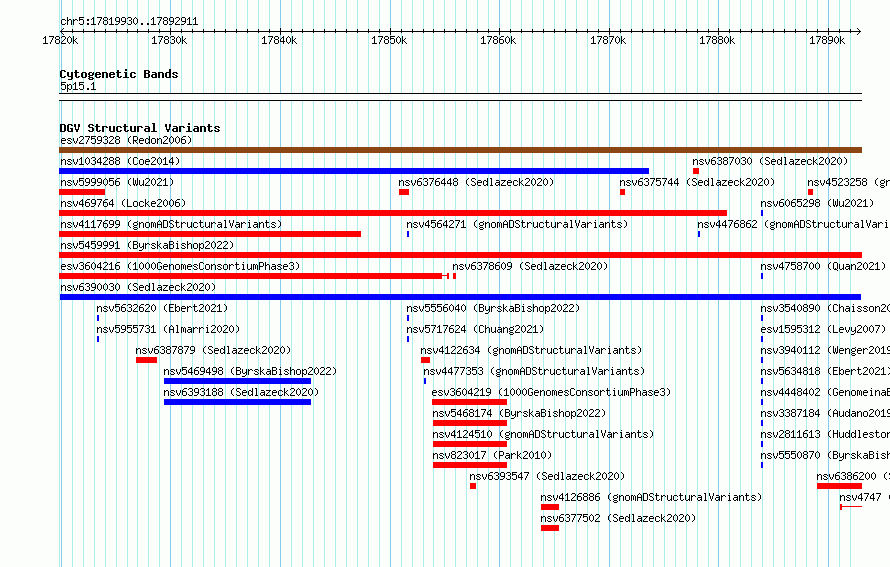
Task: Click nsv6393547 (Sedlazeck2020) label
Action: pos(547,476)
